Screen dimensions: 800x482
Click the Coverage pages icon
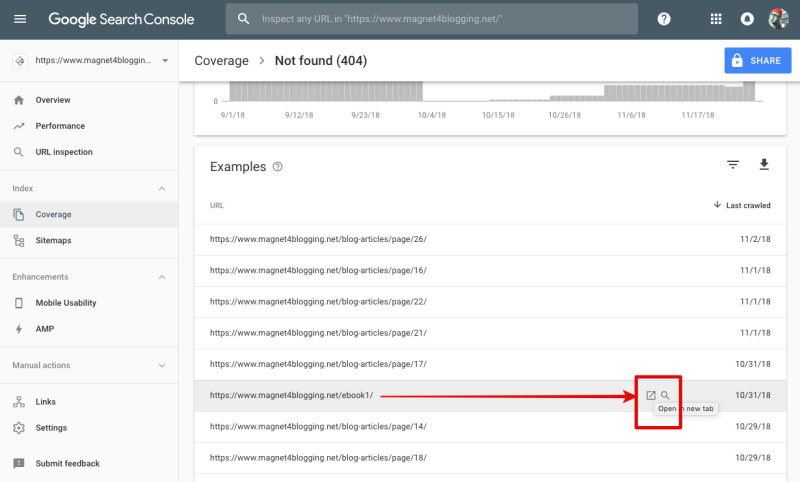click(x=19, y=215)
